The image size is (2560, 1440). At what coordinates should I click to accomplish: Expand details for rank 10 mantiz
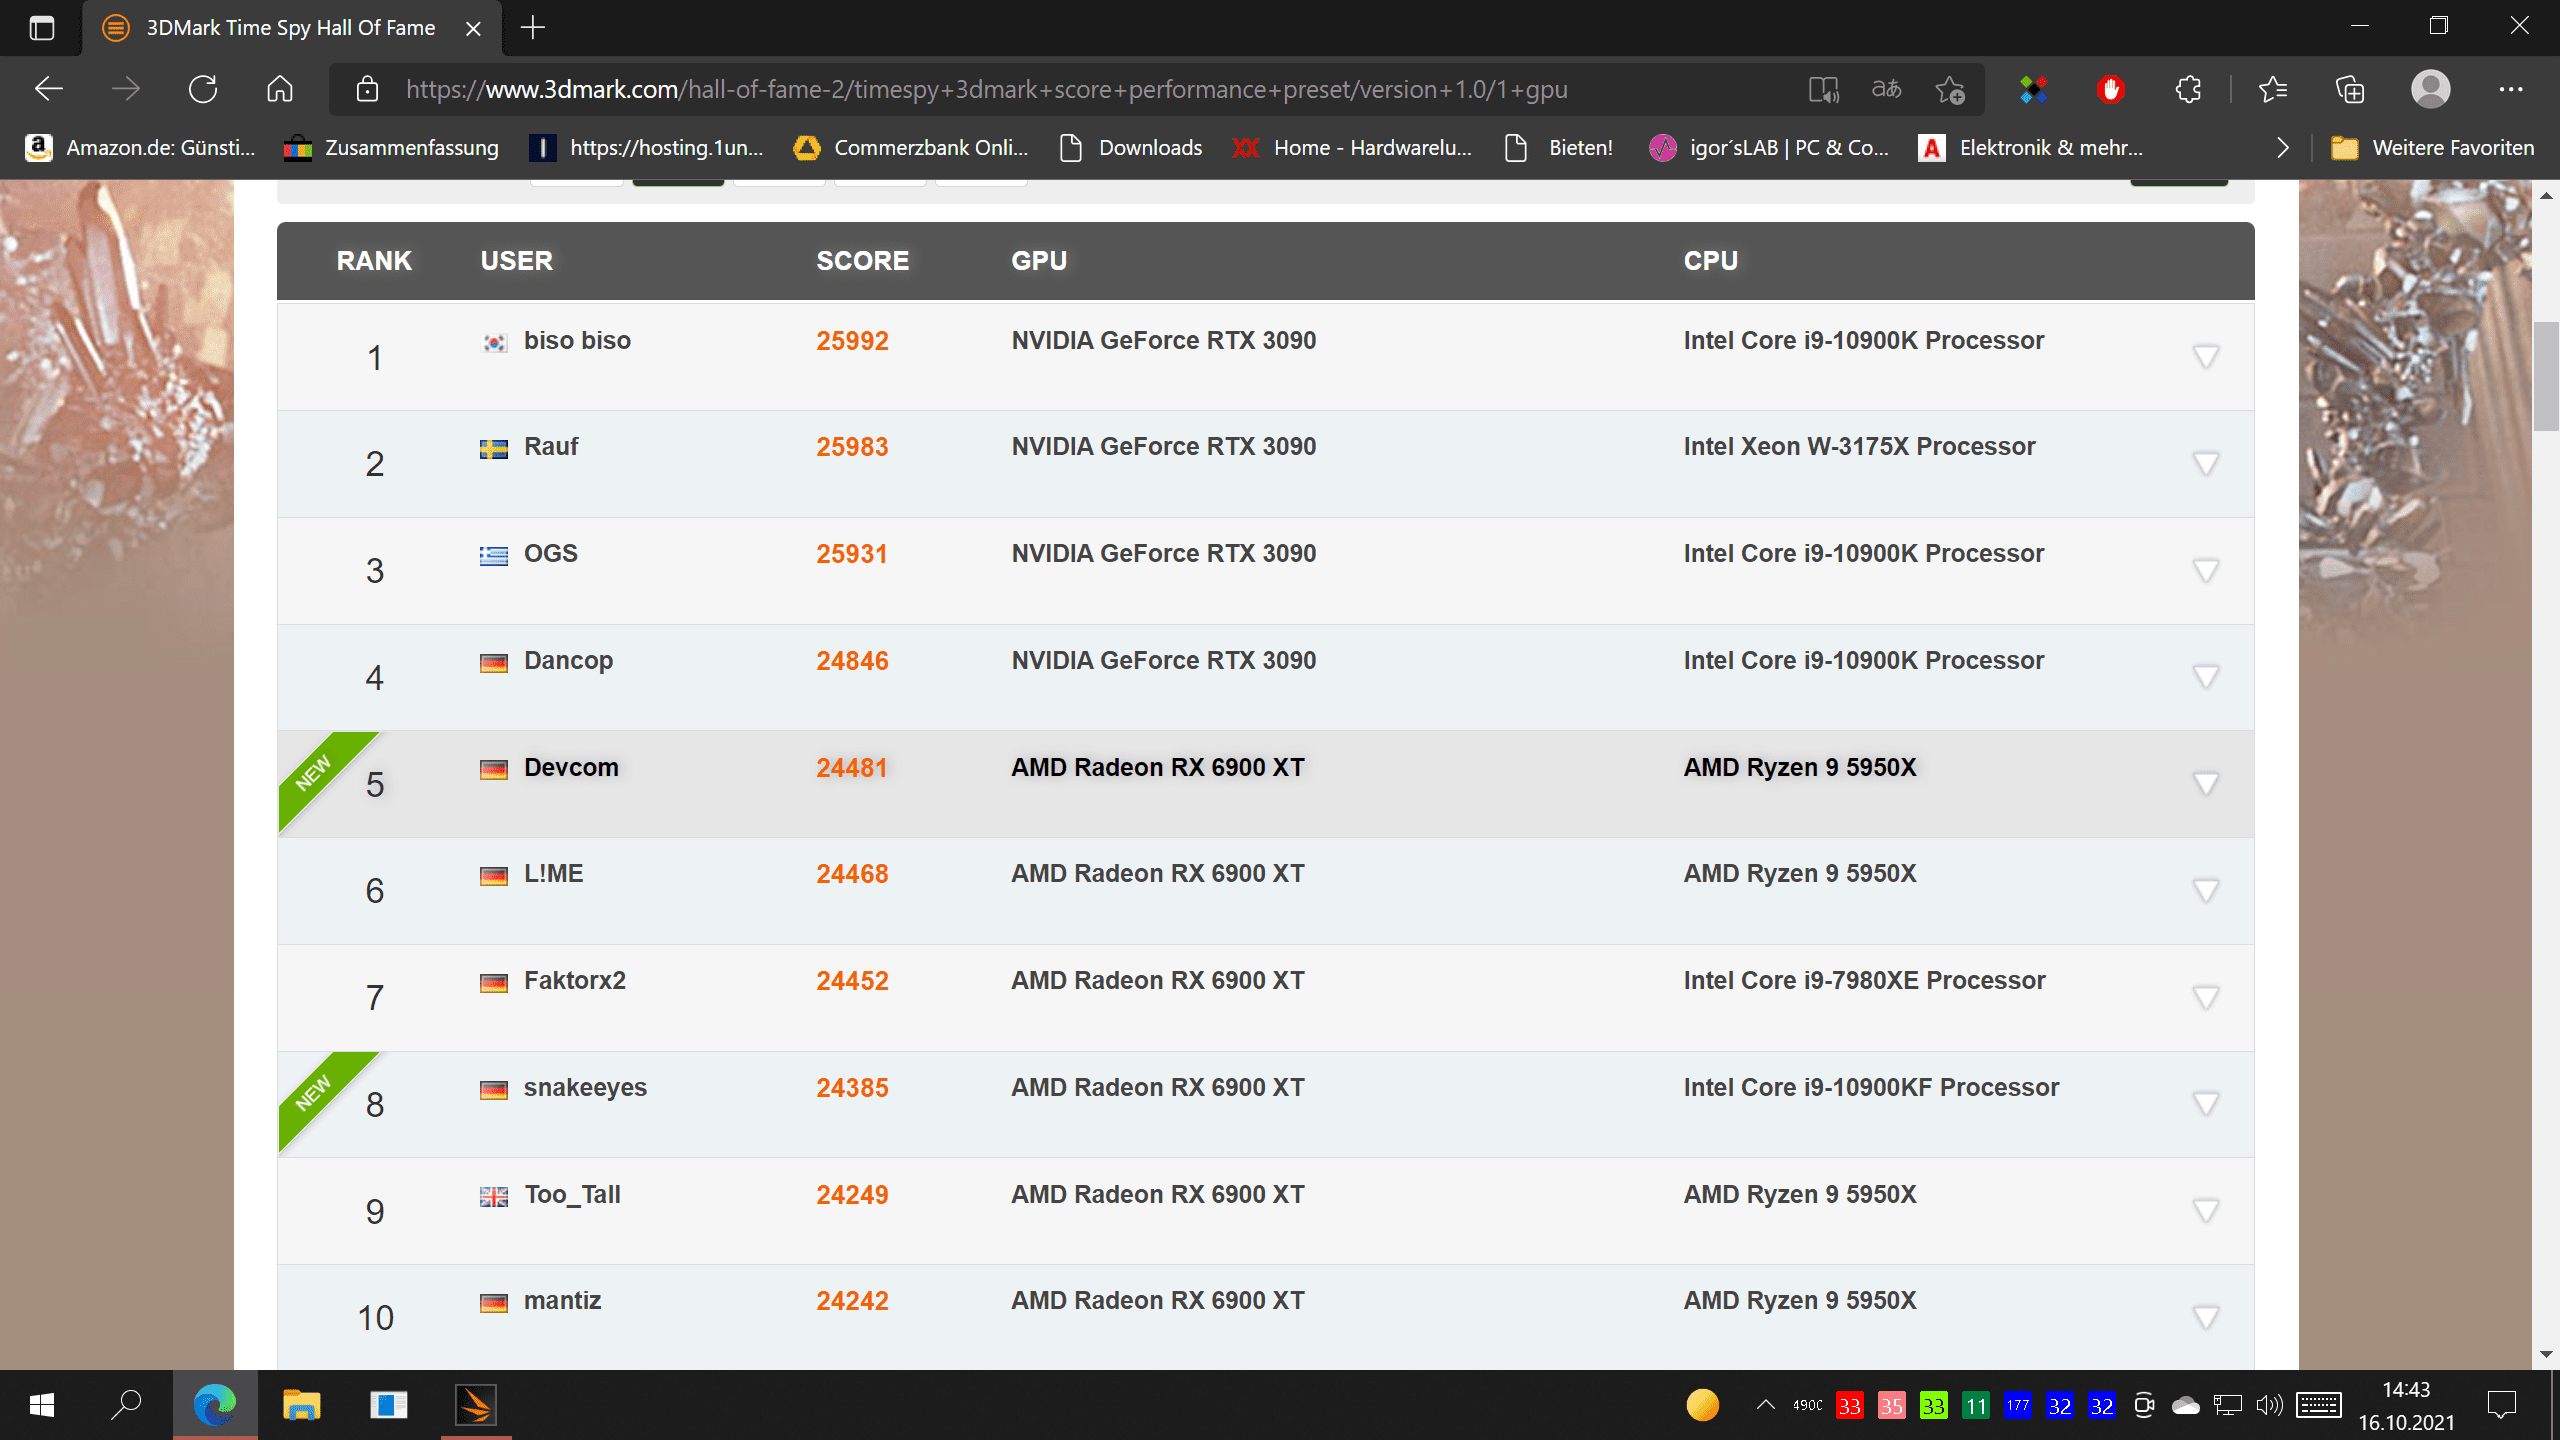[x=2206, y=1317]
